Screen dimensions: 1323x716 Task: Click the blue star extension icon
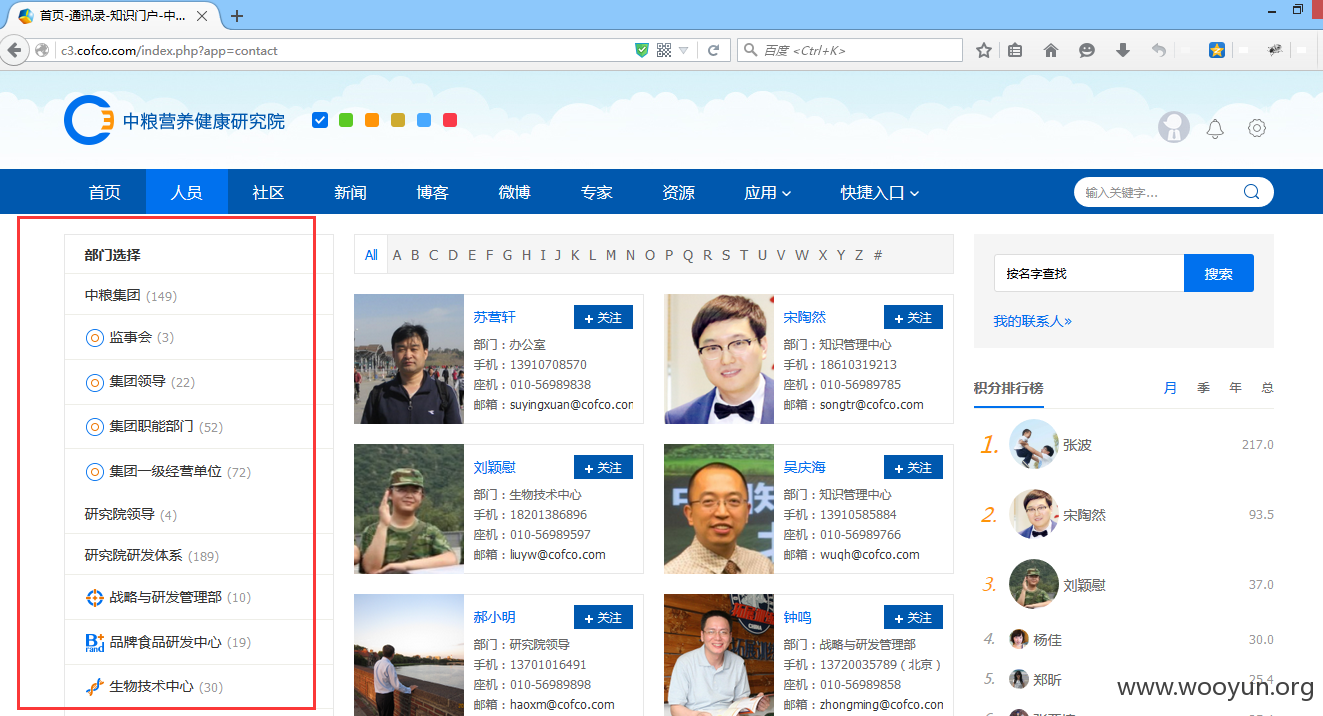click(1217, 50)
